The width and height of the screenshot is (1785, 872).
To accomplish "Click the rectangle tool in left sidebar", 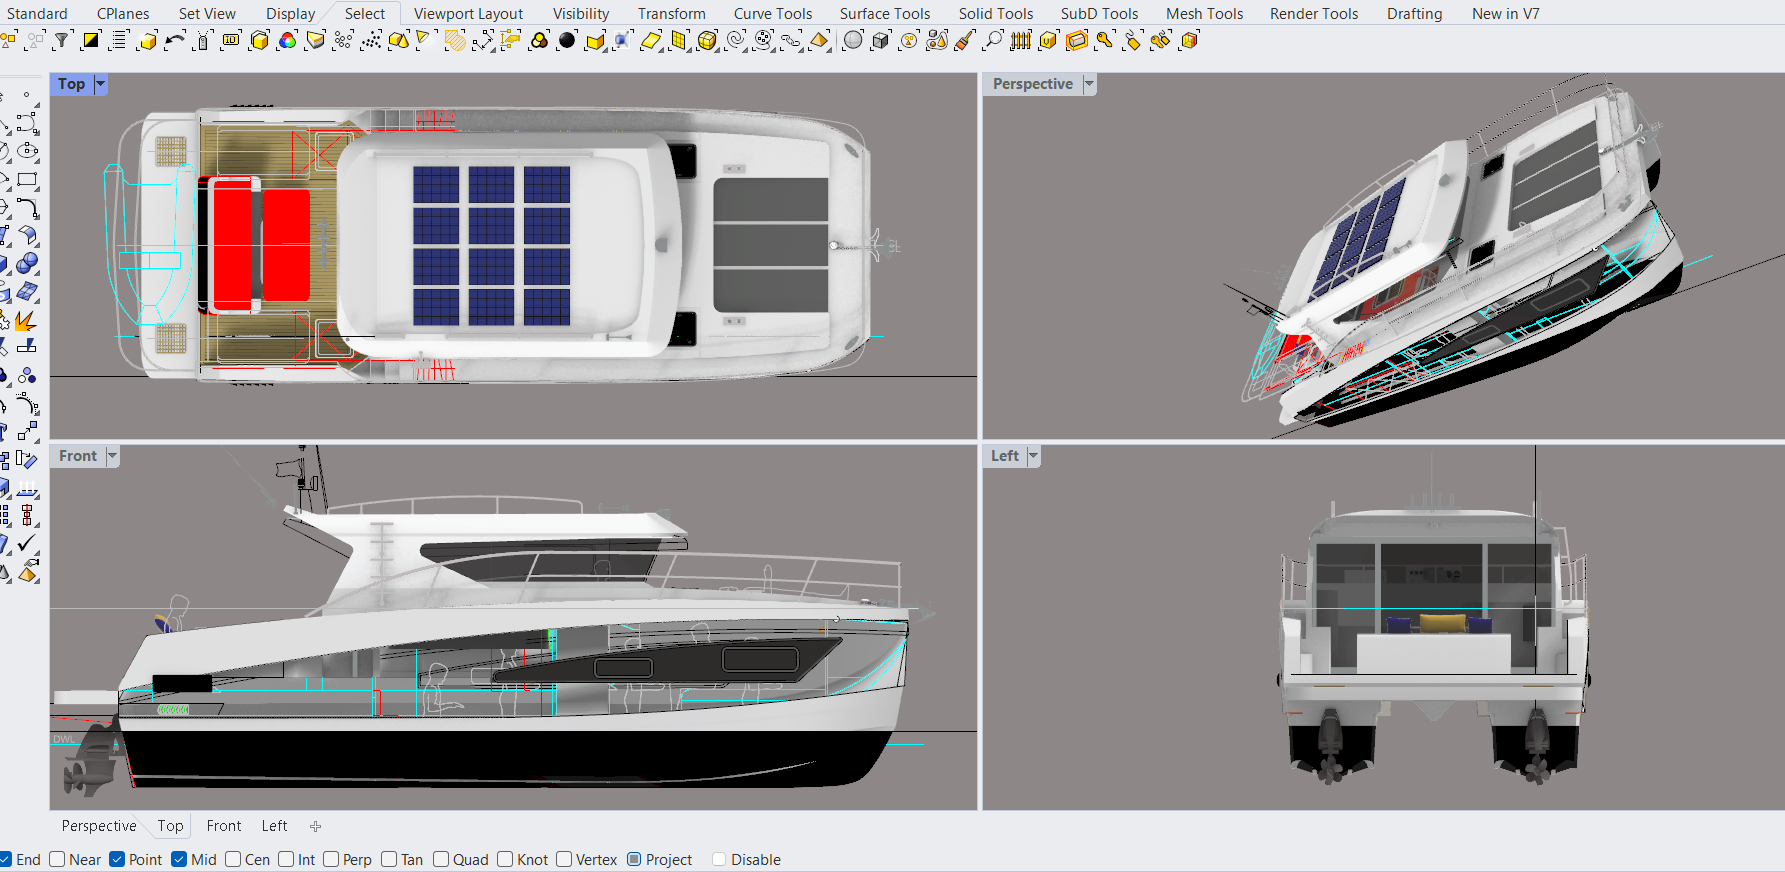I will [x=27, y=180].
